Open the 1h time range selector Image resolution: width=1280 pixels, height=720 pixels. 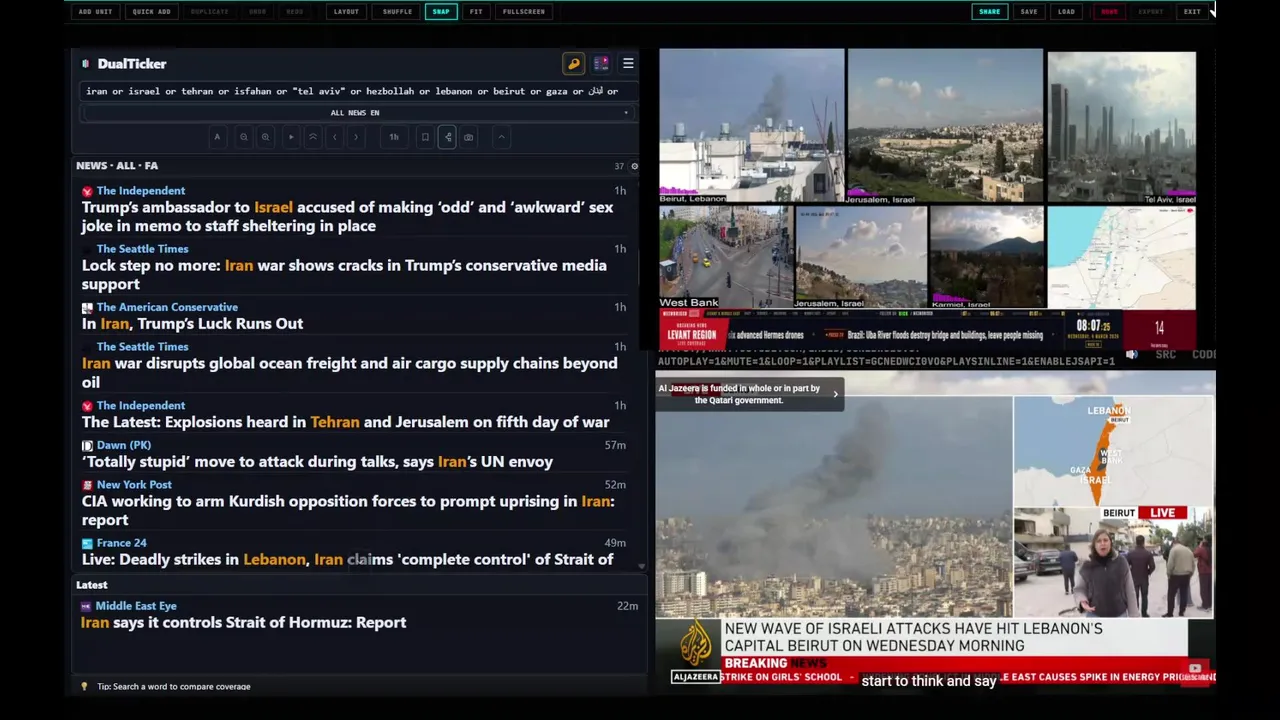394,137
